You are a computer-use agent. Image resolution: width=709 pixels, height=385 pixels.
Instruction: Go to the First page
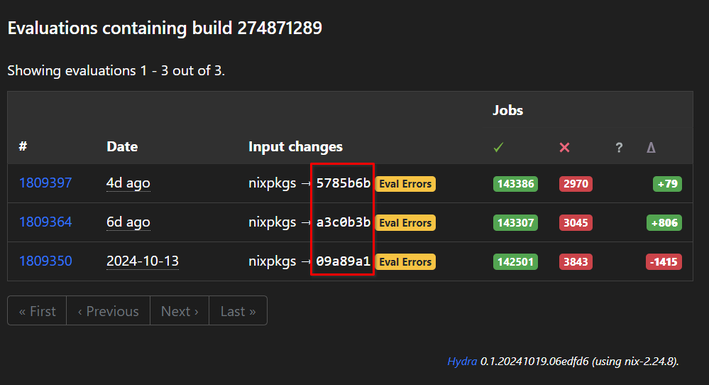pos(37,311)
